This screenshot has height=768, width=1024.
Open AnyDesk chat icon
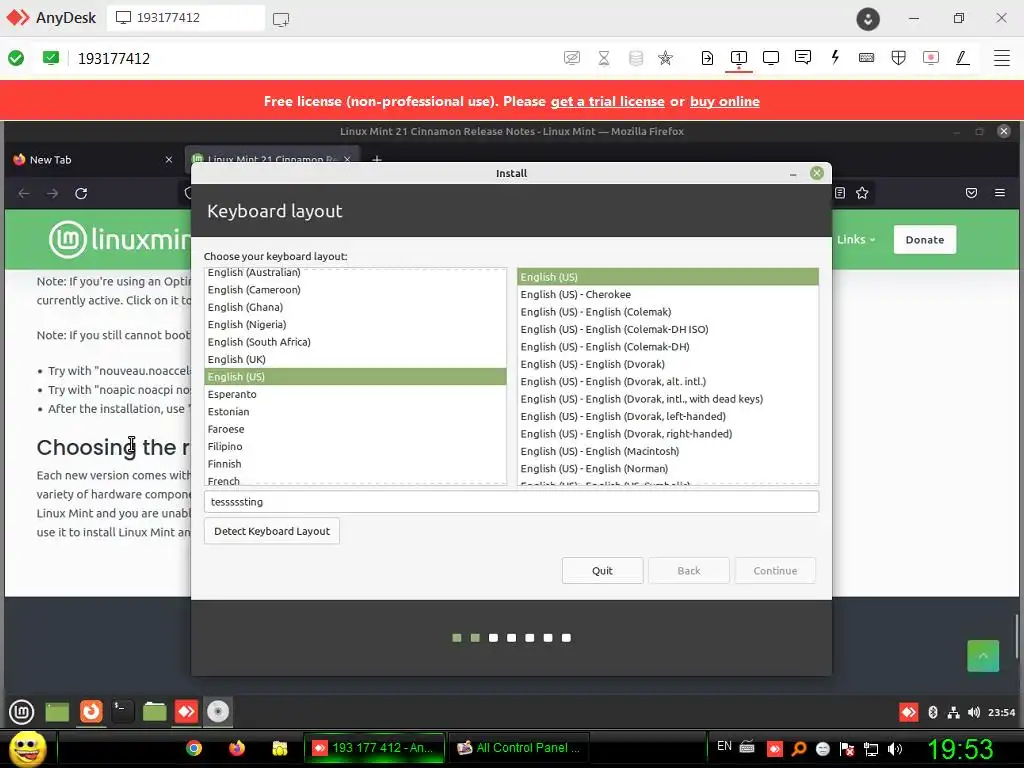pyautogui.click(x=803, y=58)
